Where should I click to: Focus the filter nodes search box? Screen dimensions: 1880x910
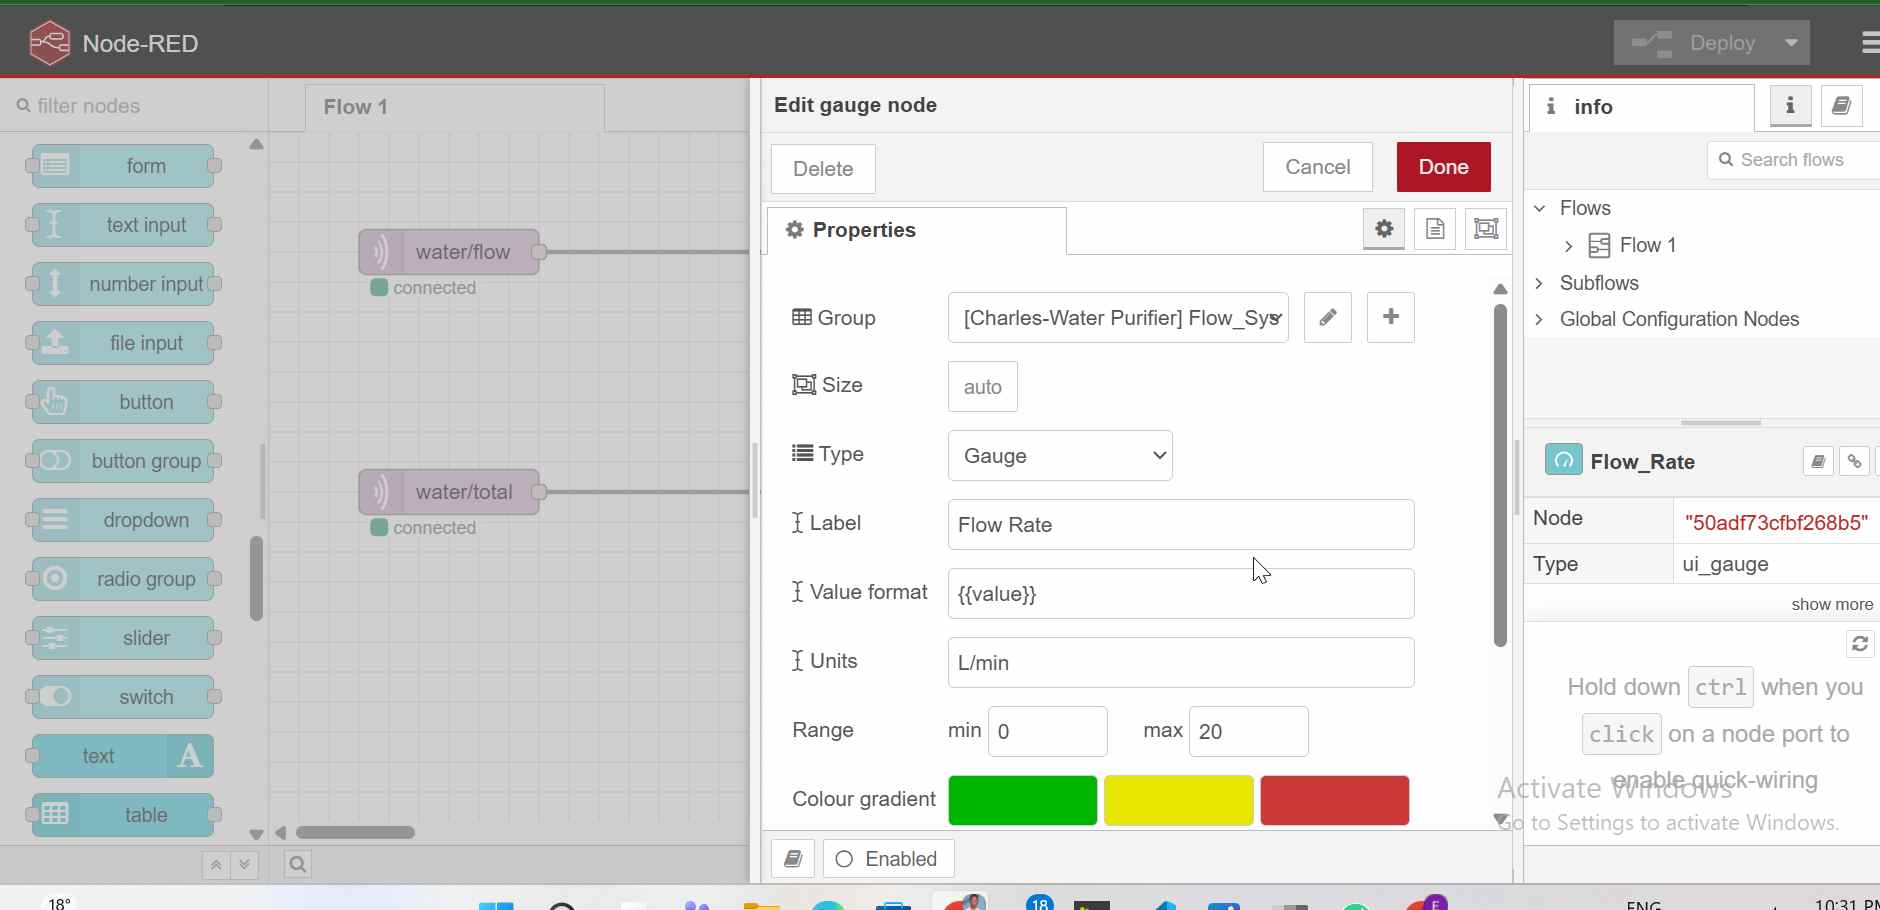click(x=135, y=106)
